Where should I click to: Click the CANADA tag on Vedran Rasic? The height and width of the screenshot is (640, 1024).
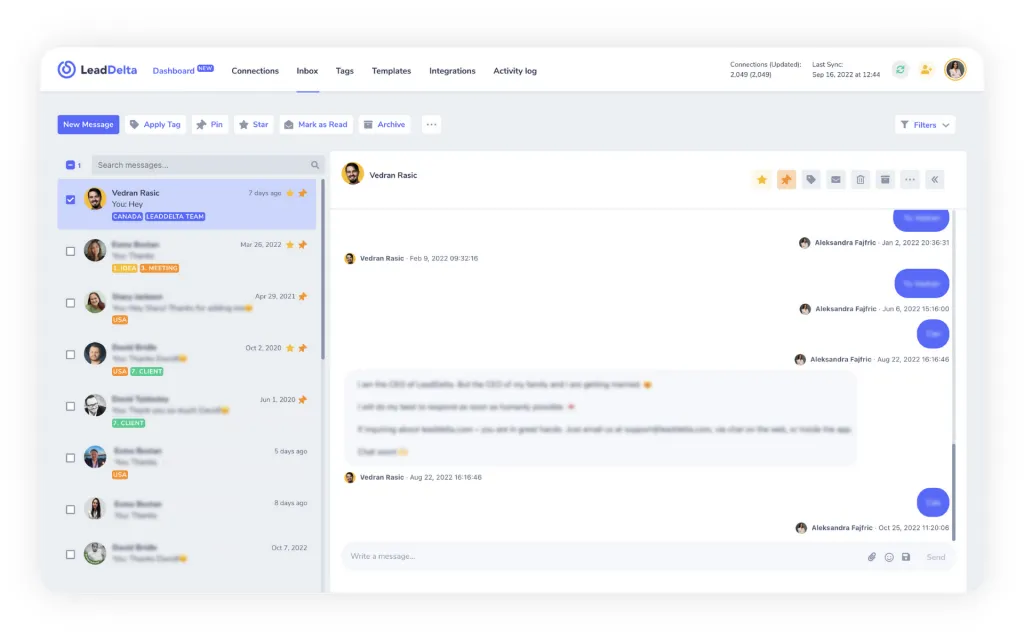[127, 217]
